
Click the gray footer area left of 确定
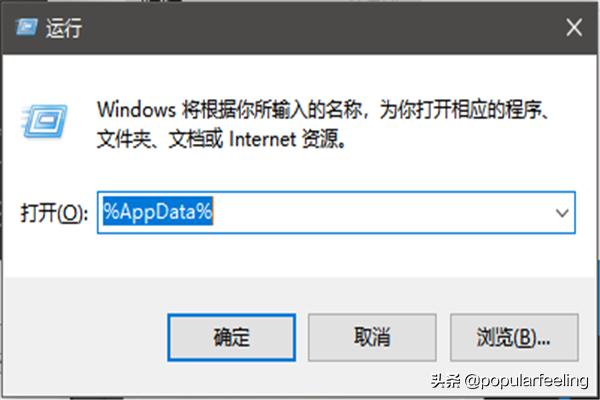click(x=85, y=337)
